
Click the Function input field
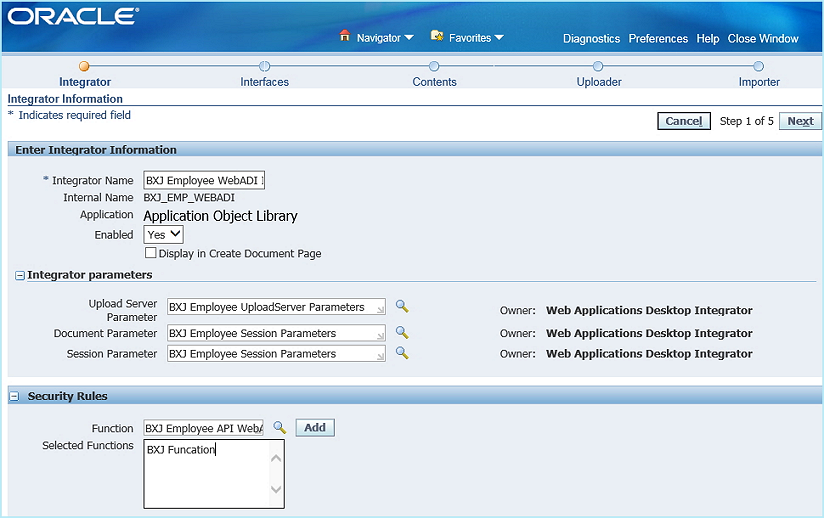[x=203, y=428]
